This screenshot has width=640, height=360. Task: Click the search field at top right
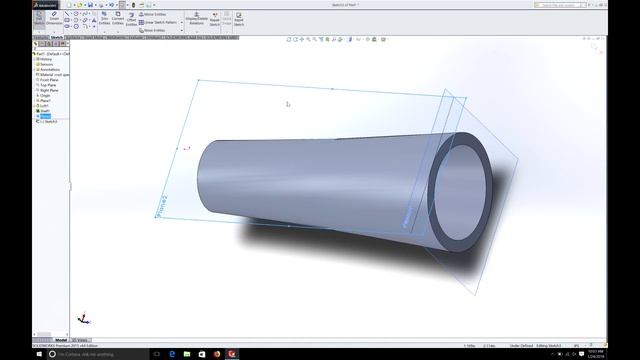click(560, 5)
